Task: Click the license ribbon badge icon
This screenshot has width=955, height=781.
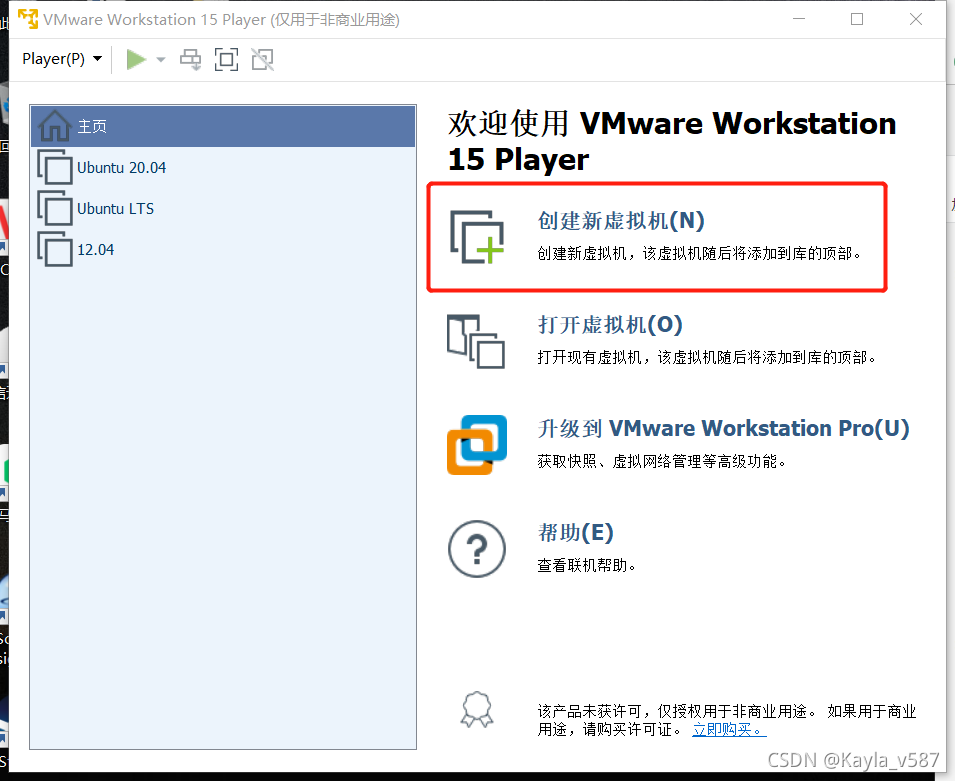Action: click(477, 709)
